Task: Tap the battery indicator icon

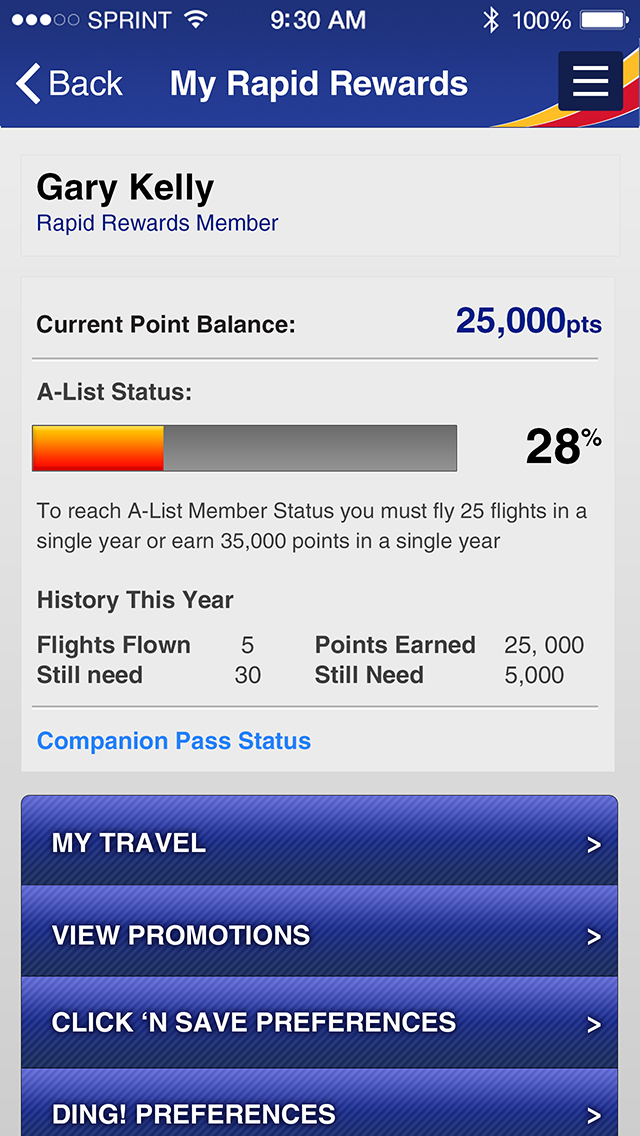Action: (604, 19)
